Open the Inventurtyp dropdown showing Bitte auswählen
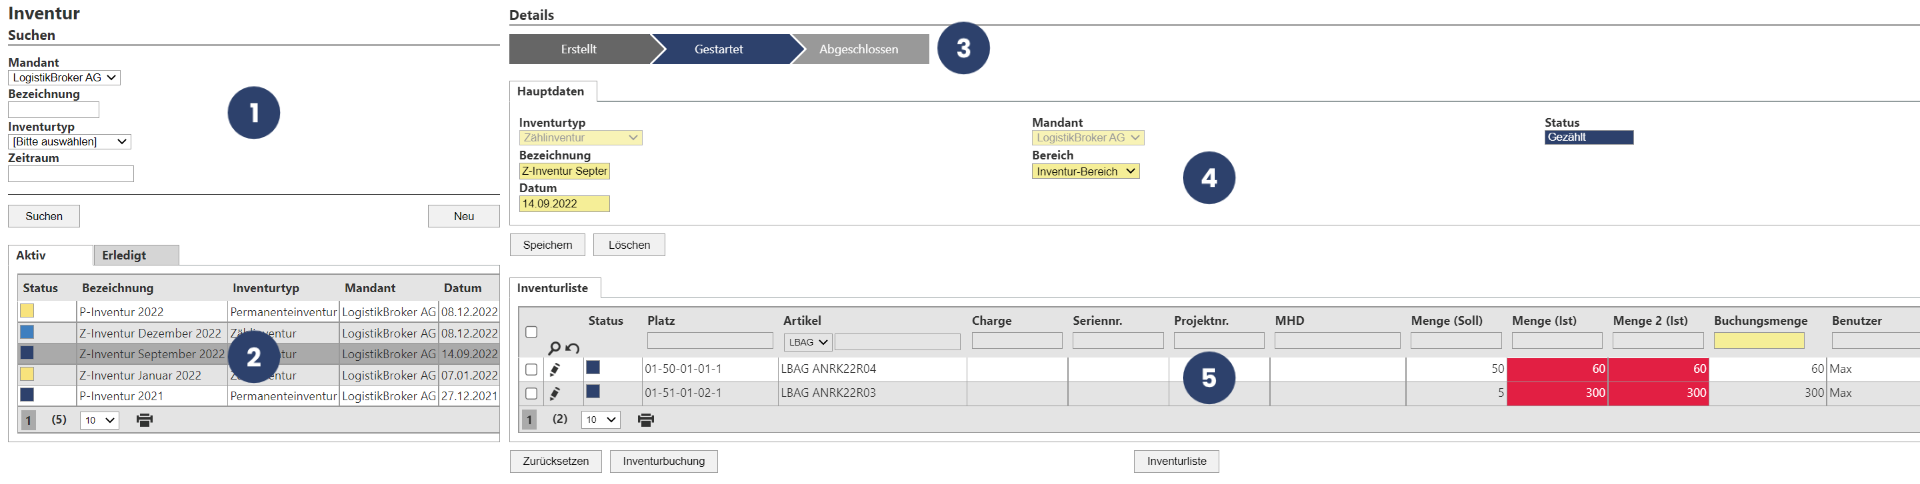The height and width of the screenshot is (484, 1920). 70,142
